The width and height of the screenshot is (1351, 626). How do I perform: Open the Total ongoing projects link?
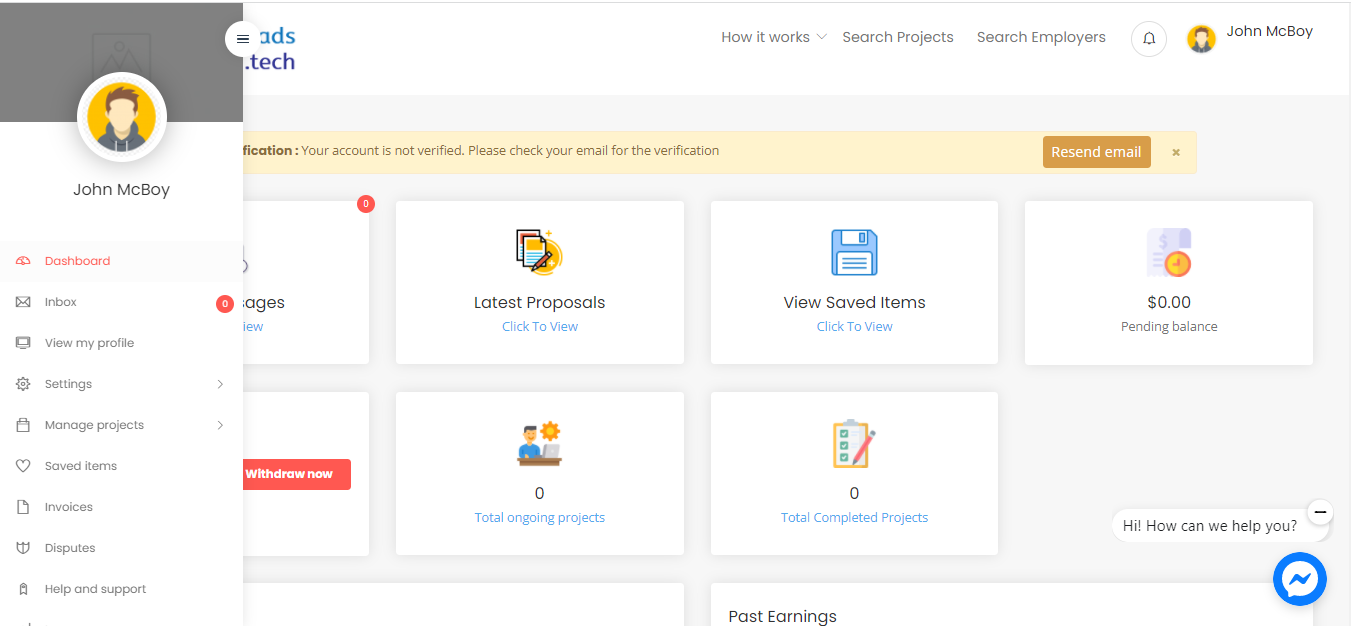(x=540, y=517)
